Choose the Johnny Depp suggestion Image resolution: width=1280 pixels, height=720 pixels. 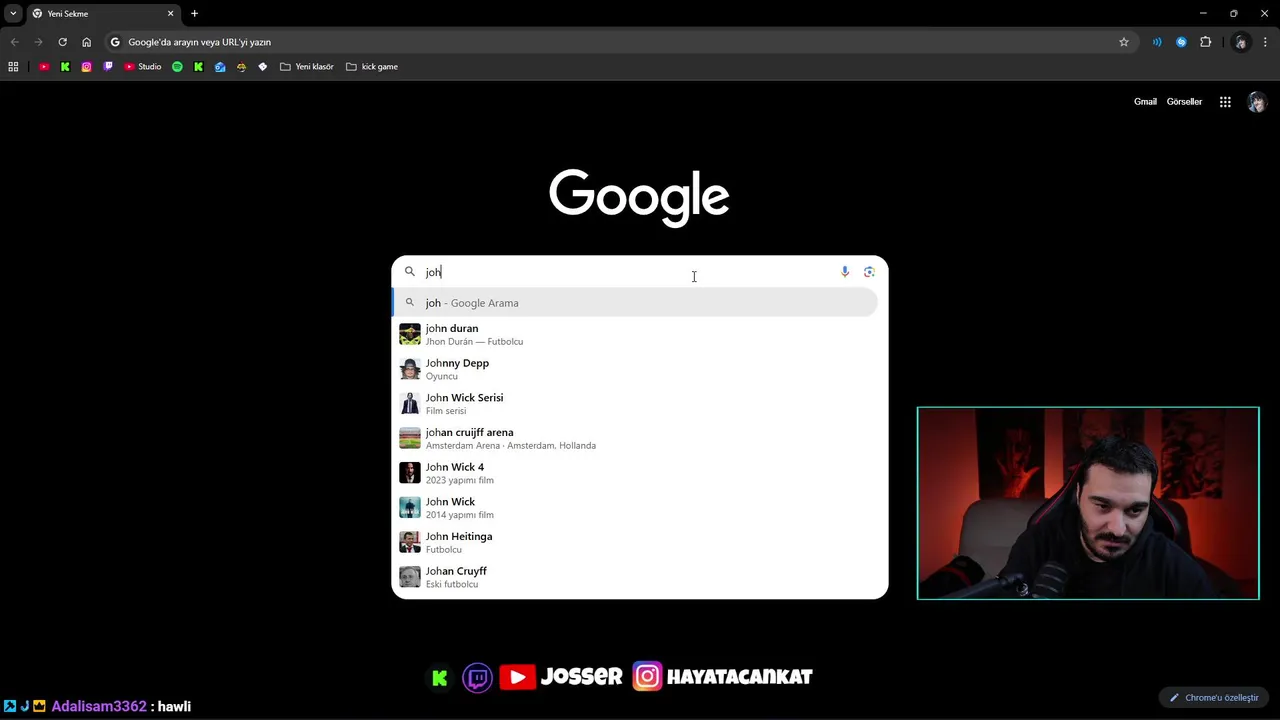tap(635, 369)
